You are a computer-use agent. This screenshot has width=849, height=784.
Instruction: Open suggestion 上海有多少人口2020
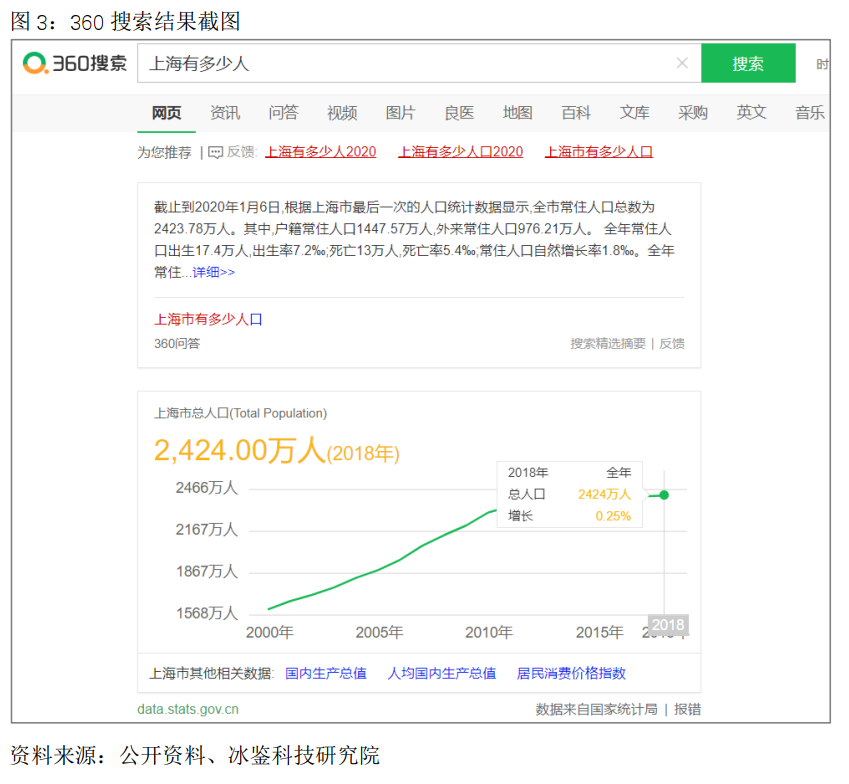461,152
